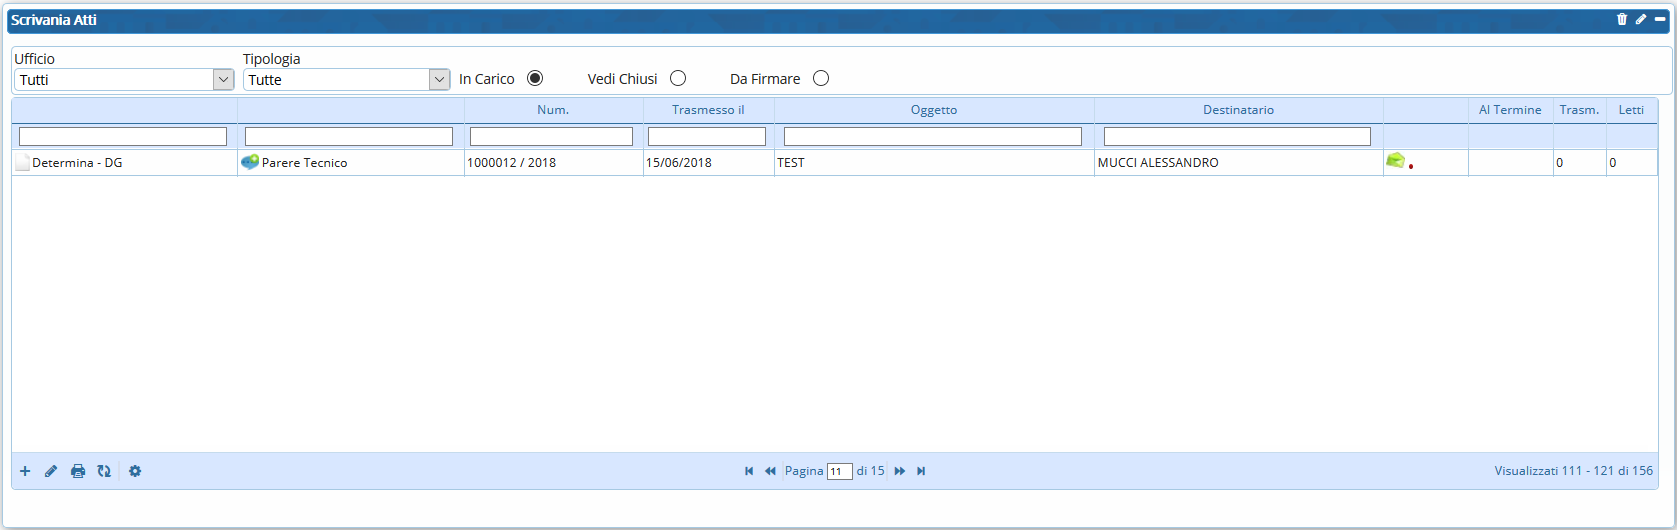Sort by the Trasmesso il column header
The width and height of the screenshot is (1677, 530).
coord(708,110)
